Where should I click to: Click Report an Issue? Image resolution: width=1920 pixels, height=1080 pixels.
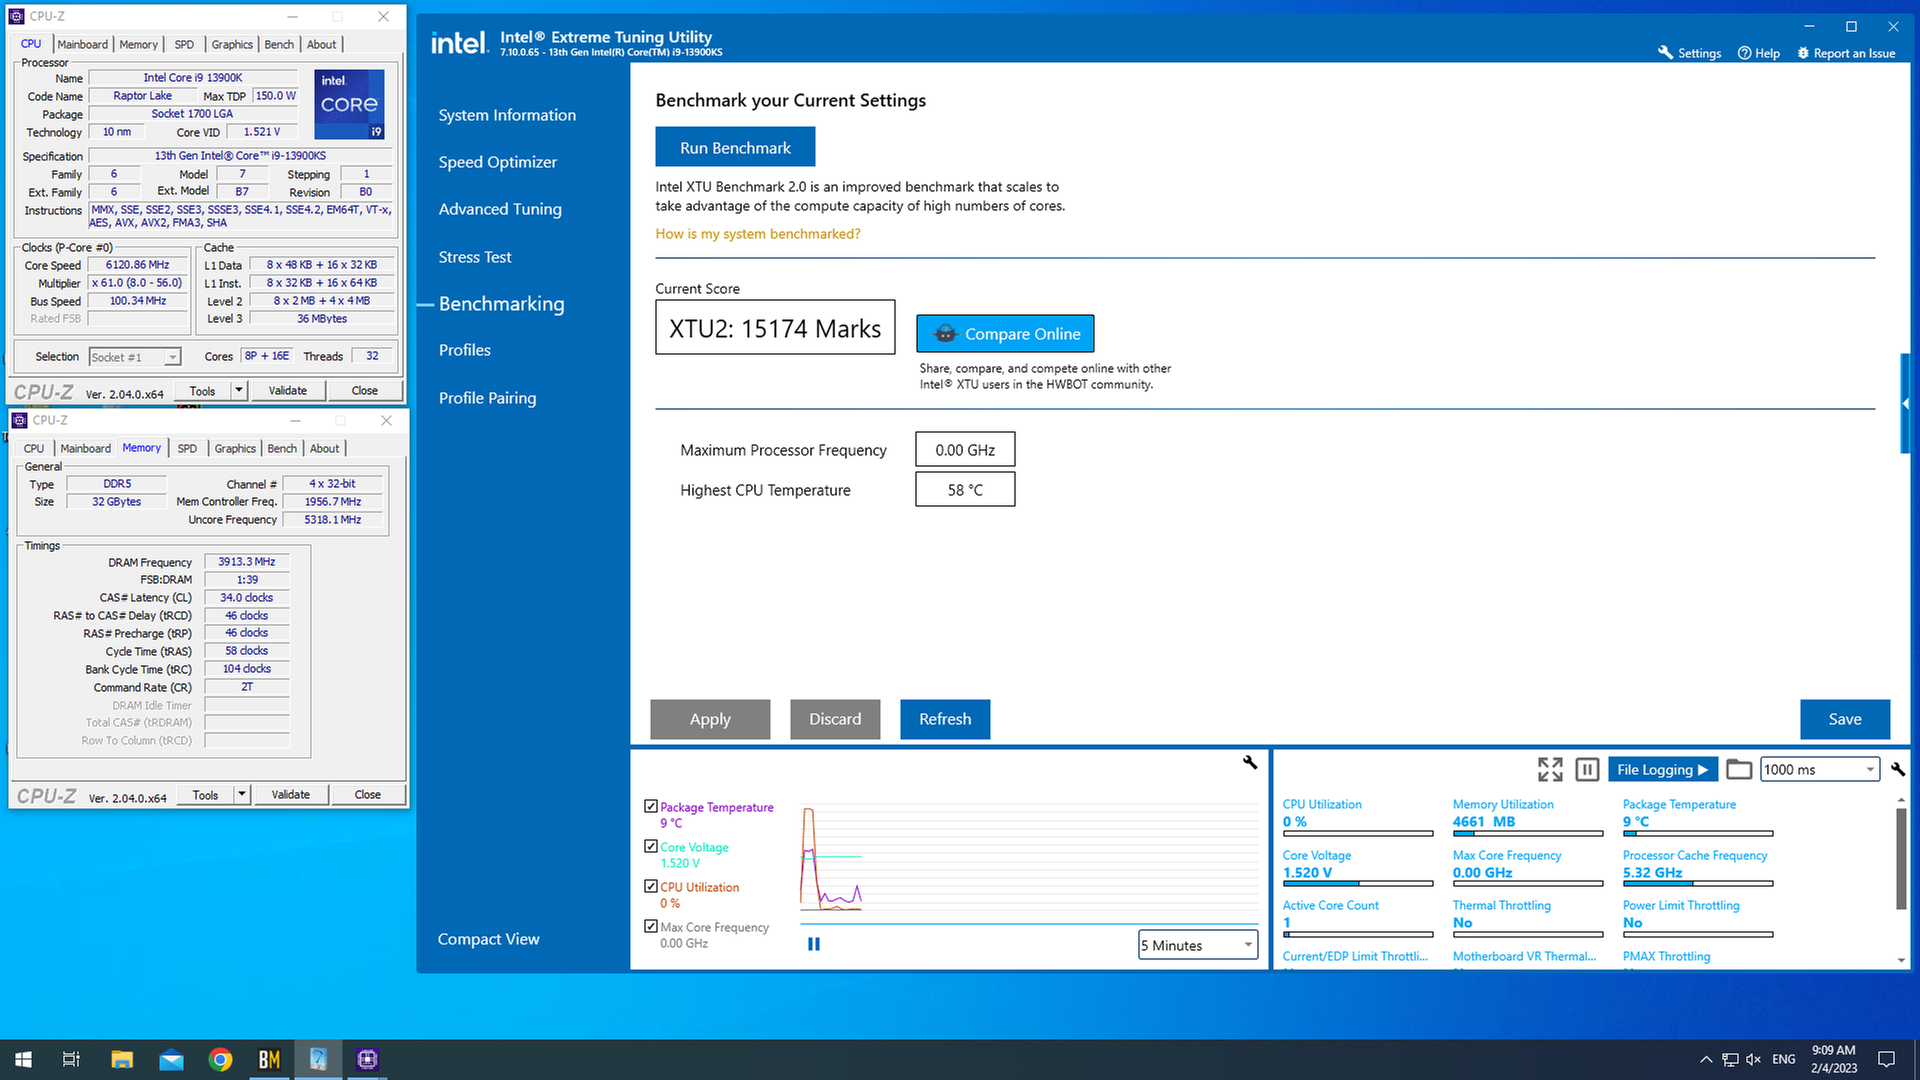1846,53
